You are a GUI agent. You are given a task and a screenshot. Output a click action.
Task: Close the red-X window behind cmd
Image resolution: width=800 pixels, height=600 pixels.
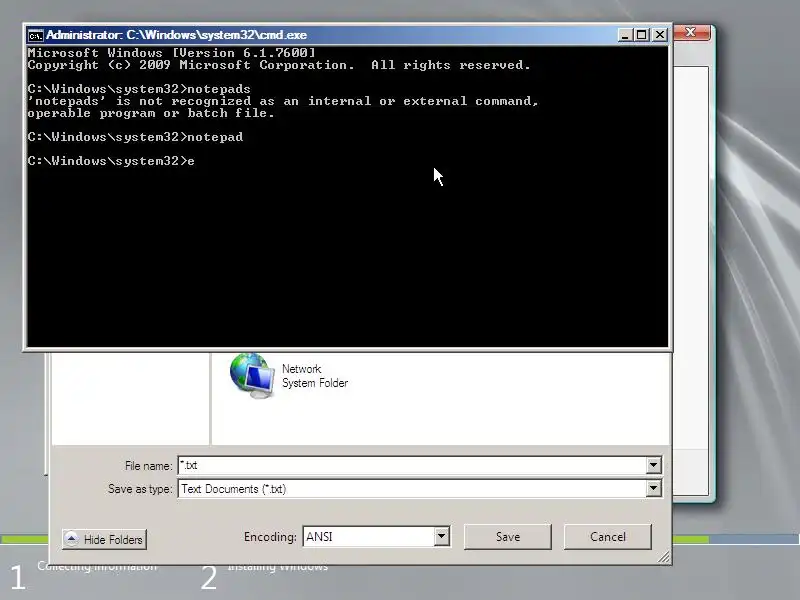[x=691, y=32]
